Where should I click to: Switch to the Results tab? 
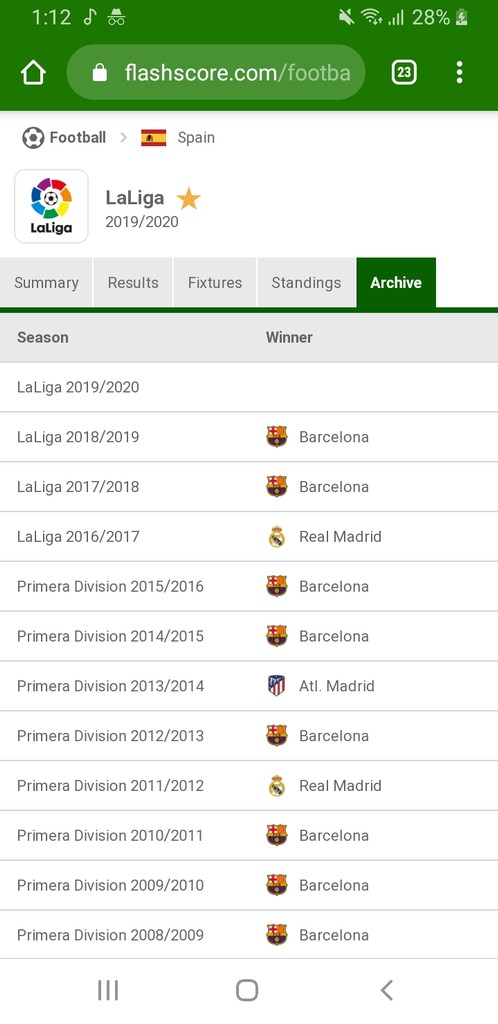coord(133,283)
